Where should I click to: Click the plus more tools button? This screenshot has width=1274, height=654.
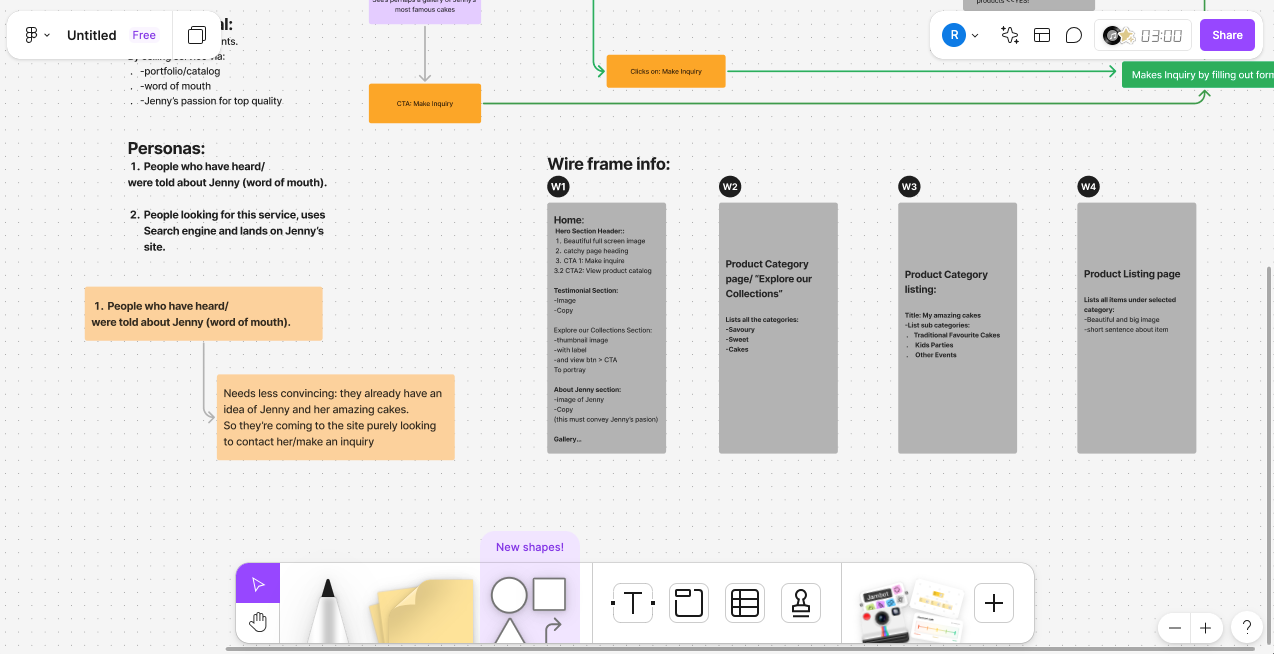(994, 603)
